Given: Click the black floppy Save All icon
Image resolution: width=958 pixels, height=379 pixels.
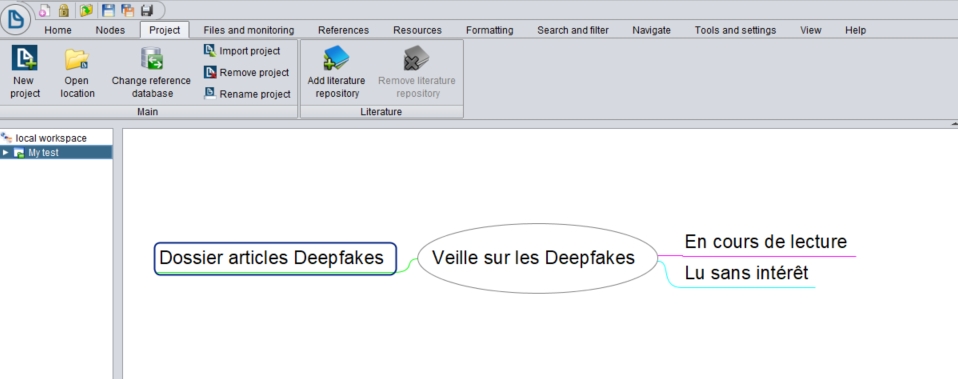Looking at the screenshot, I should tap(147, 10).
